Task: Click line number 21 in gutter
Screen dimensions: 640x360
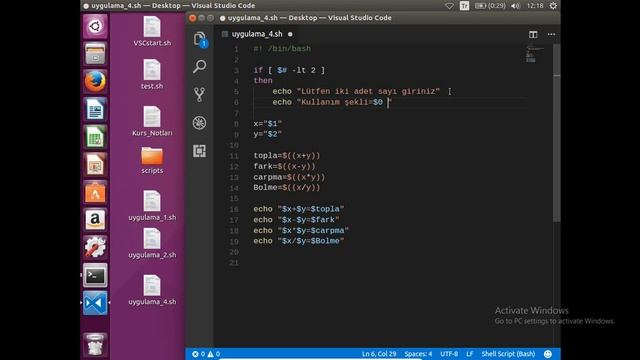Action: 233,263
